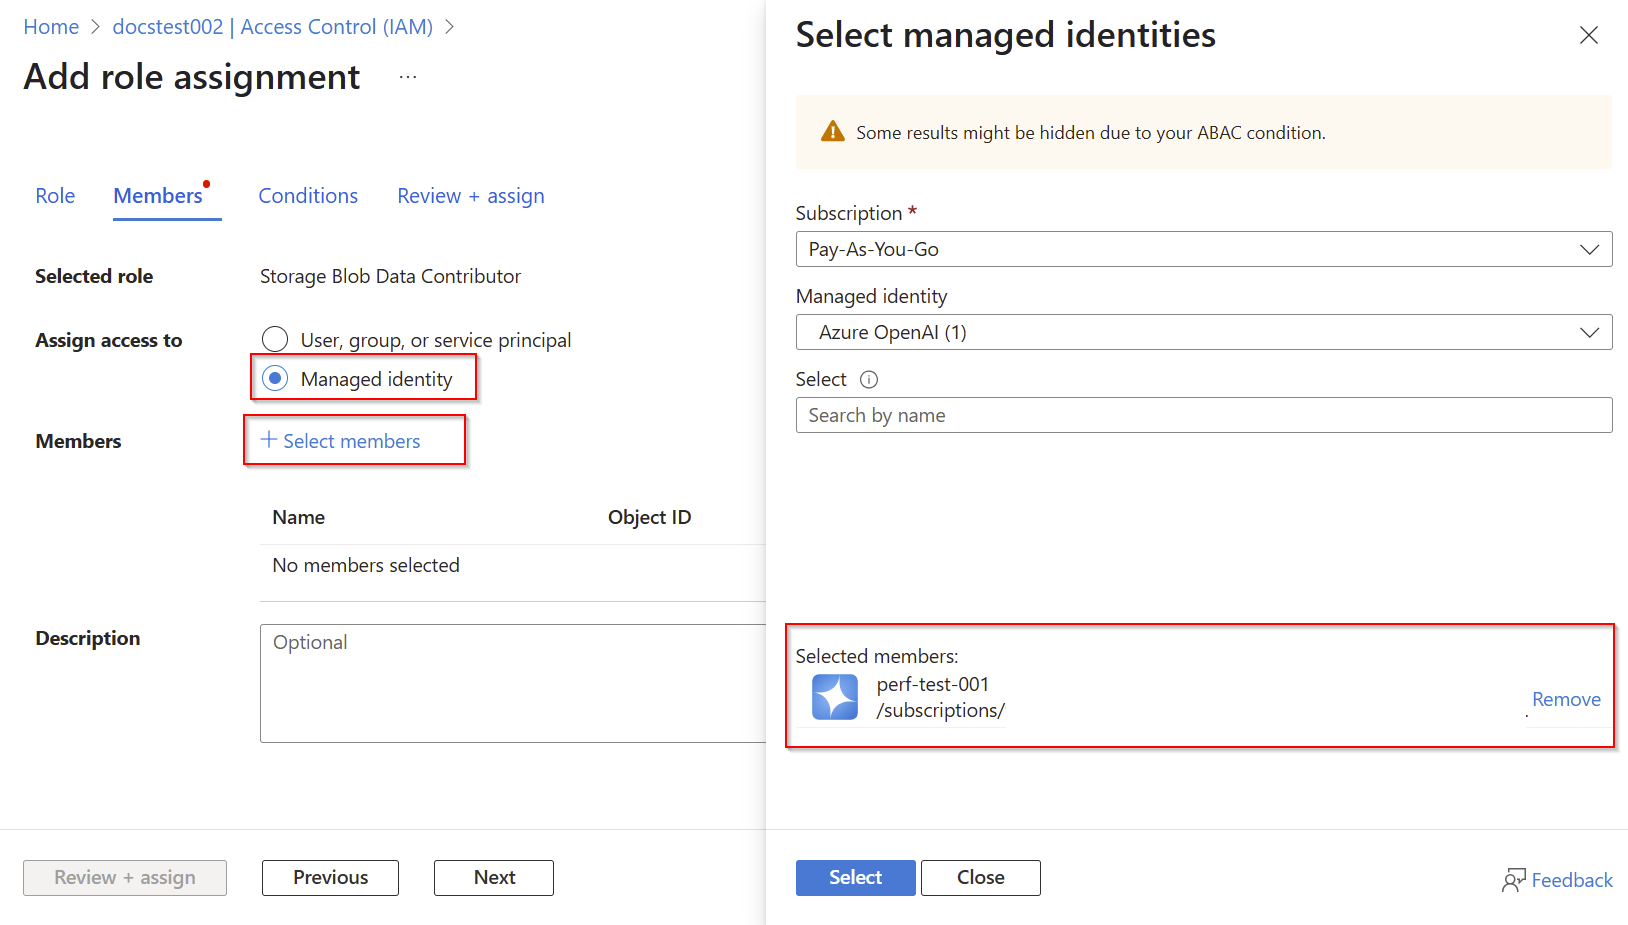Screen dimensions: 1628x925
Task: Click the blue Select button
Action: (x=855, y=877)
